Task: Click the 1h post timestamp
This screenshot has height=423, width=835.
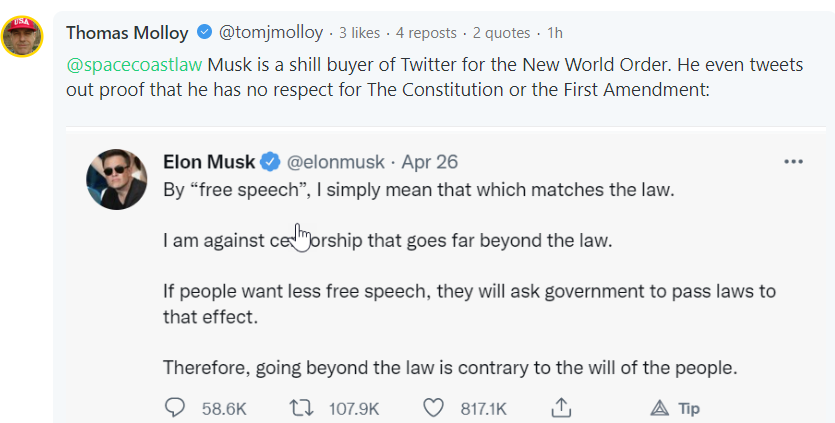Action: [x=555, y=33]
